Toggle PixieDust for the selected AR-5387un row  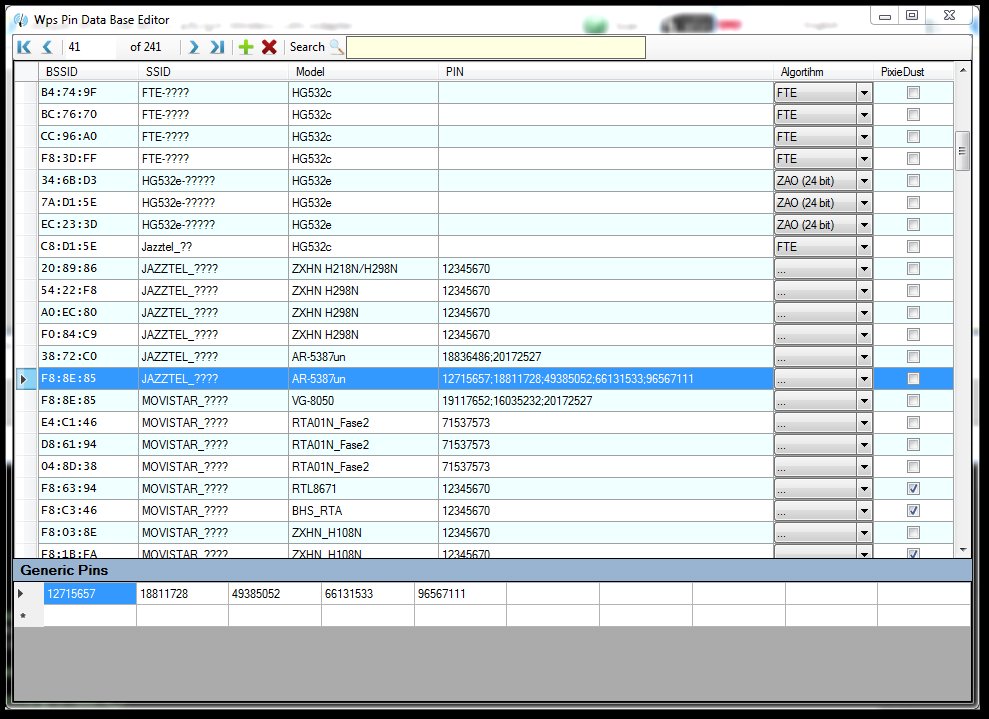click(913, 378)
